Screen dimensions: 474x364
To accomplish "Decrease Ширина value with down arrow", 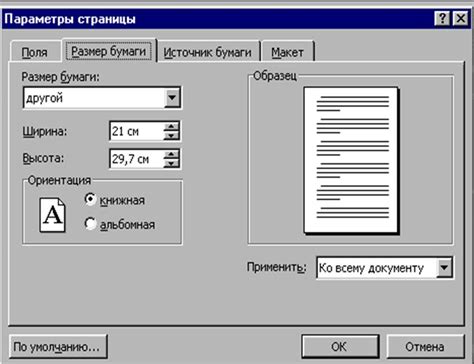I will pyautogui.click(x=172, y=135).
